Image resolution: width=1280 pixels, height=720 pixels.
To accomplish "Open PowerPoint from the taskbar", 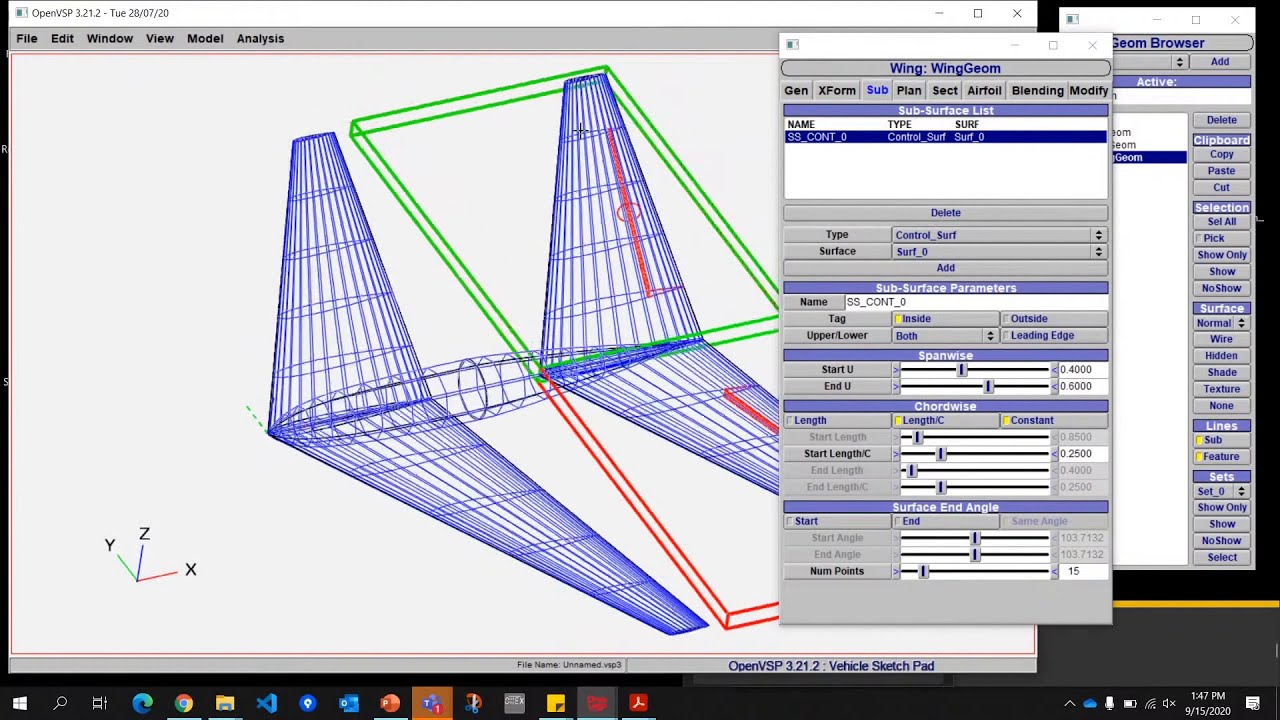I will pos(390,703).
